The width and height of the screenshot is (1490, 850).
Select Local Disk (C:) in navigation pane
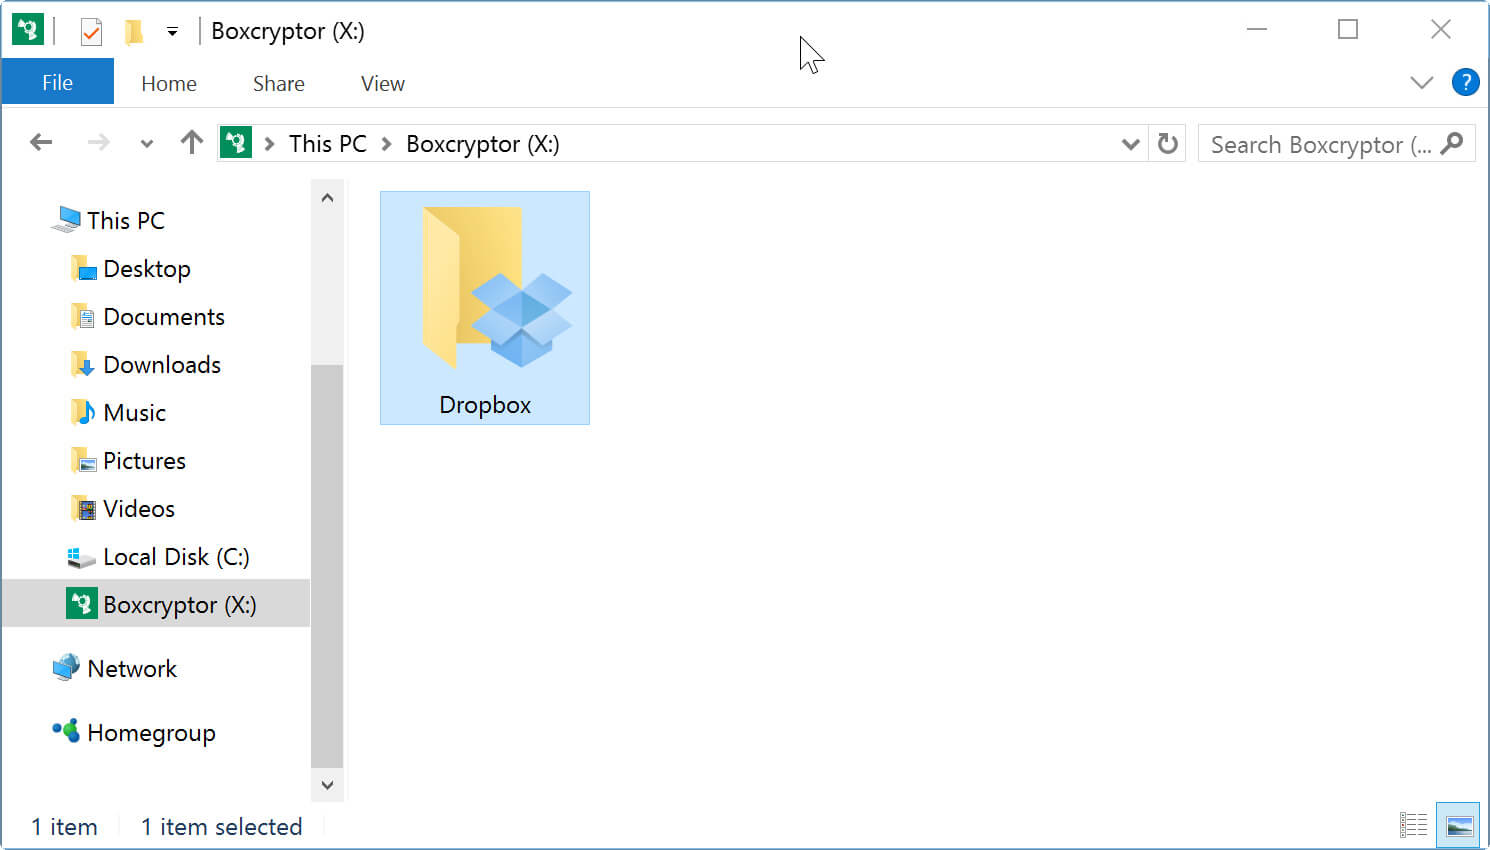[176, 557]
